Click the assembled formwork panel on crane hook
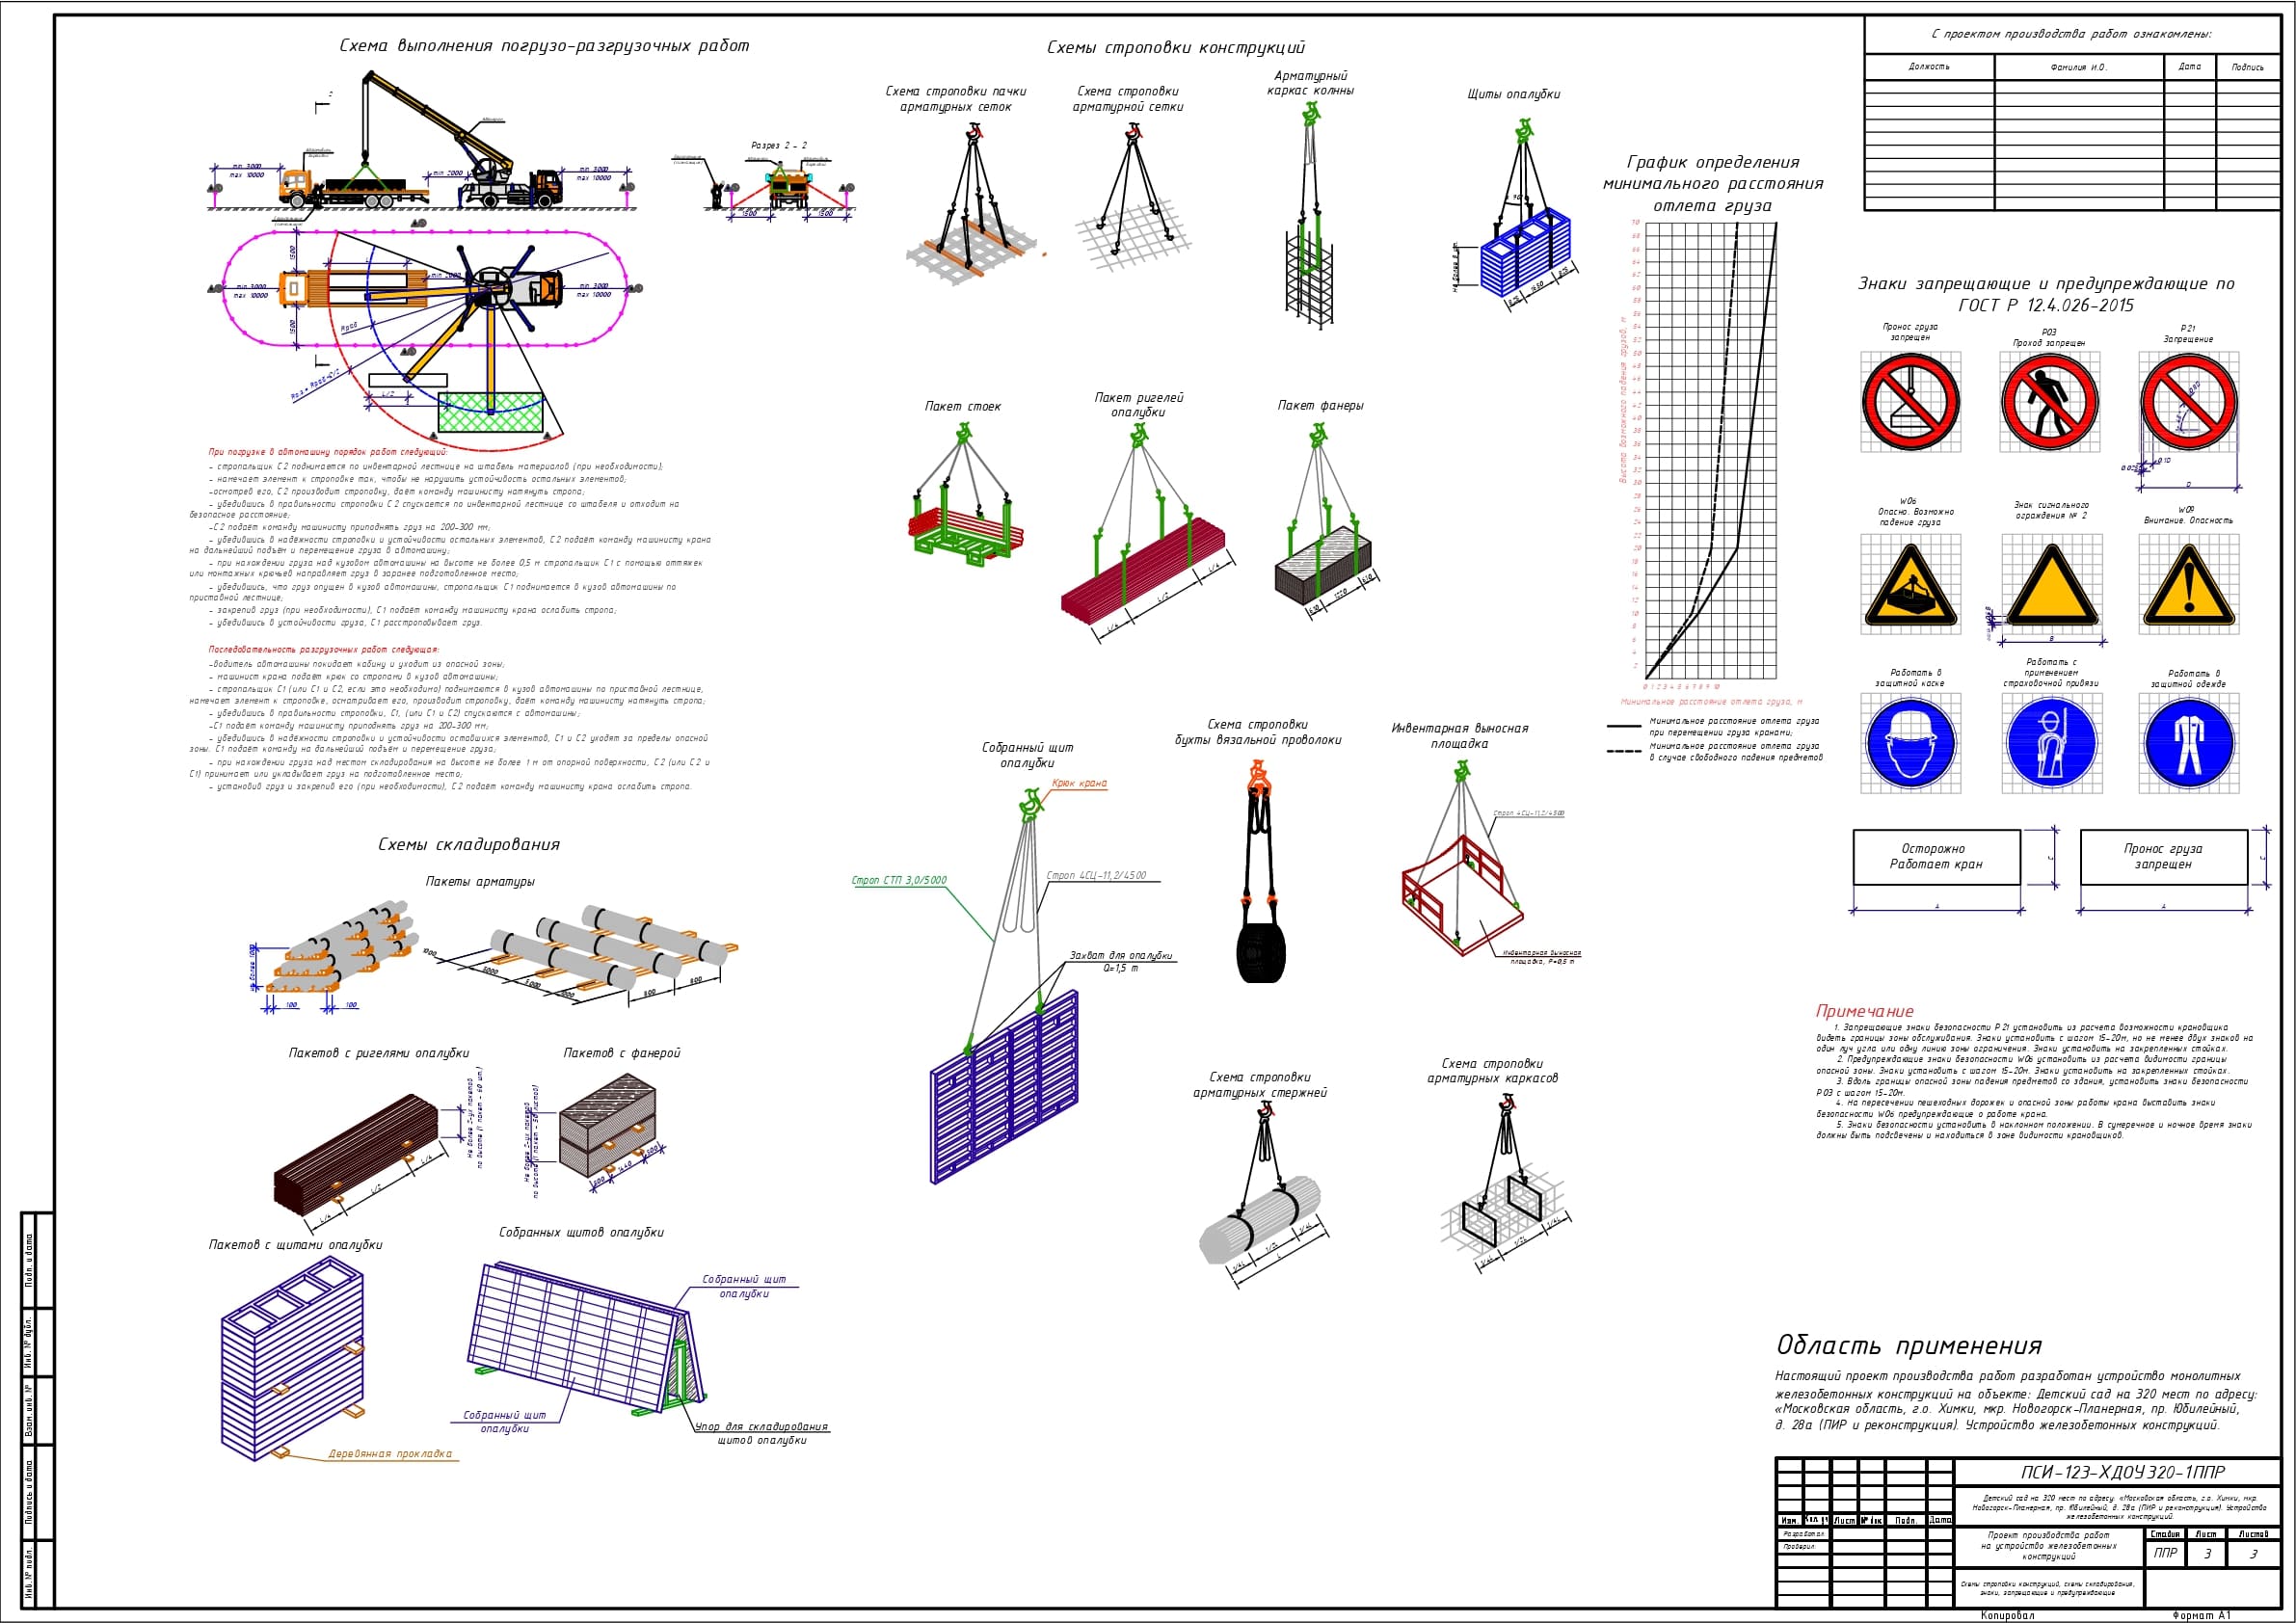This screenshot has height=1623, width=2296. pyautogui.click(x=1005, y=985)
